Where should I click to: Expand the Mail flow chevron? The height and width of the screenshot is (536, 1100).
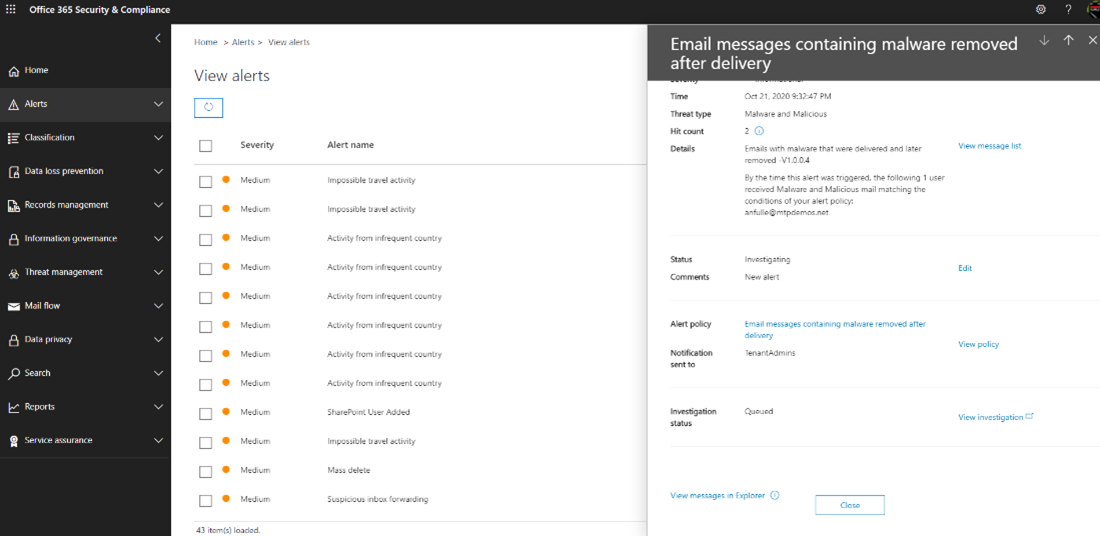(158, 307)
